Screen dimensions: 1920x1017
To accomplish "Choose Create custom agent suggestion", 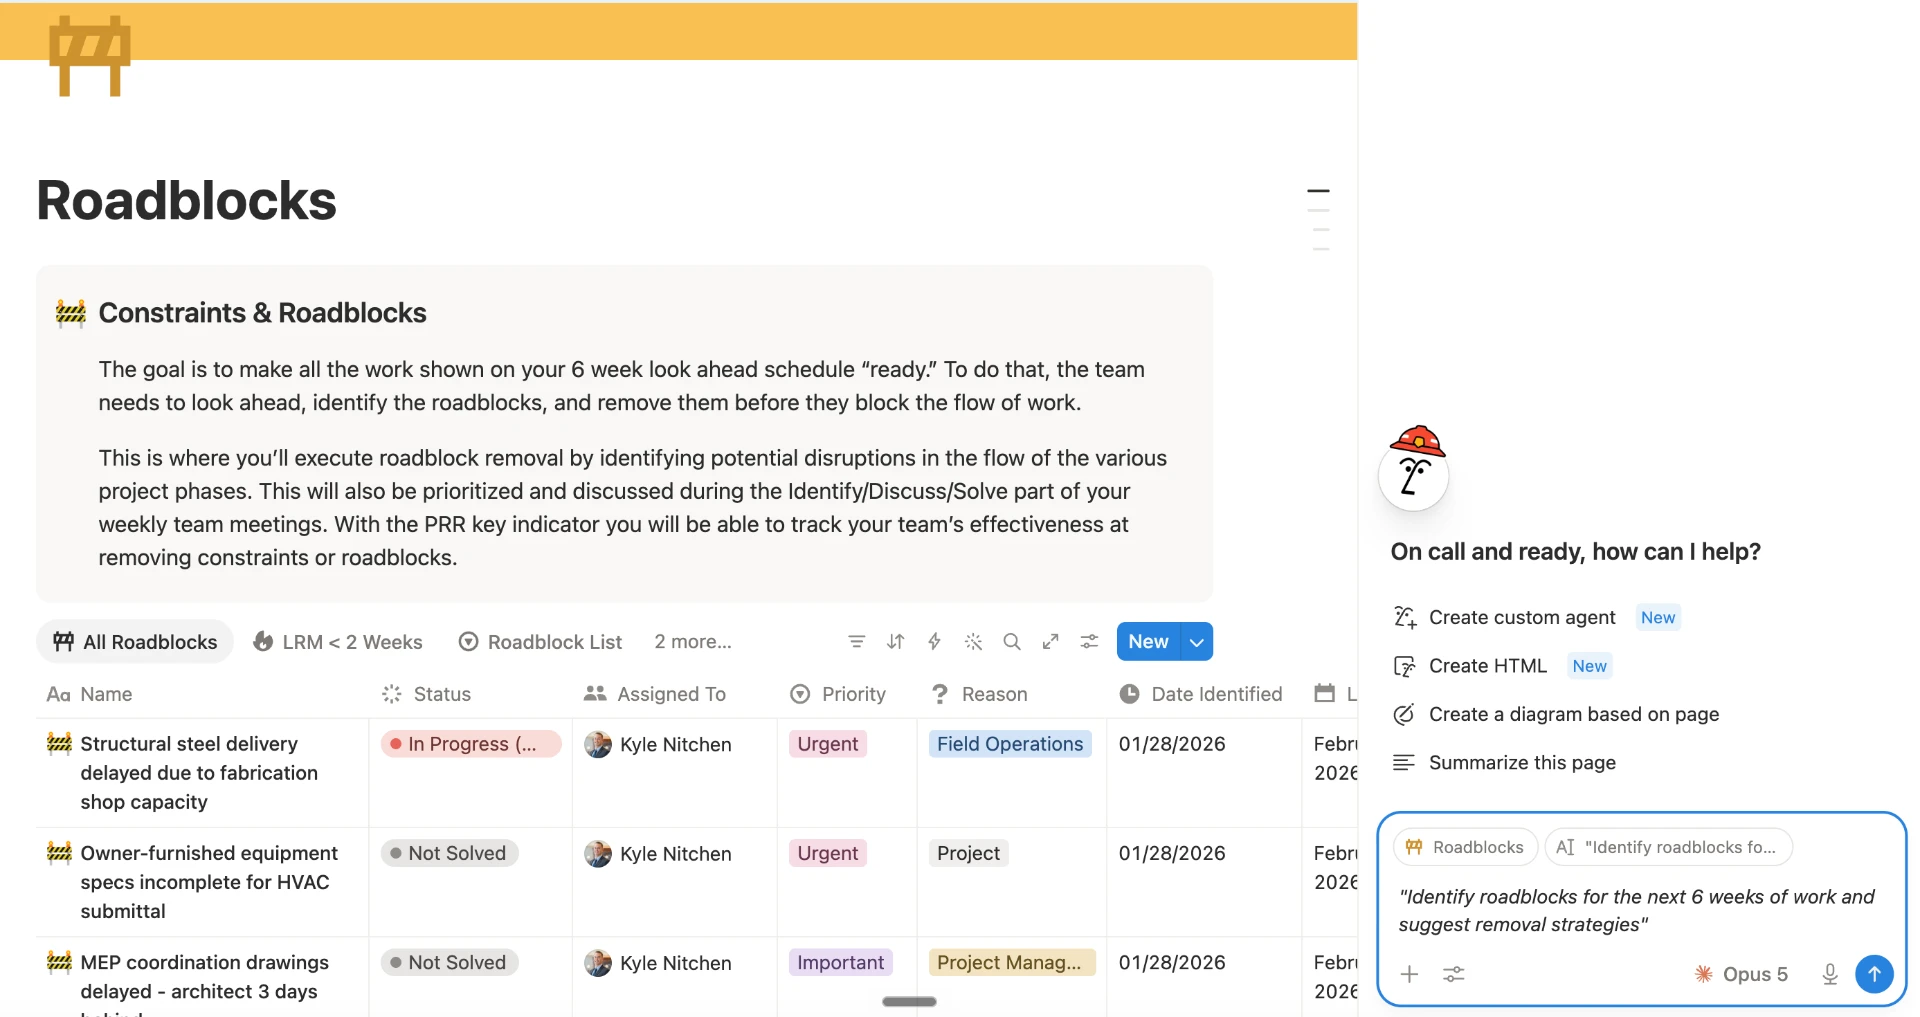I will click(x=1522, y=618).
